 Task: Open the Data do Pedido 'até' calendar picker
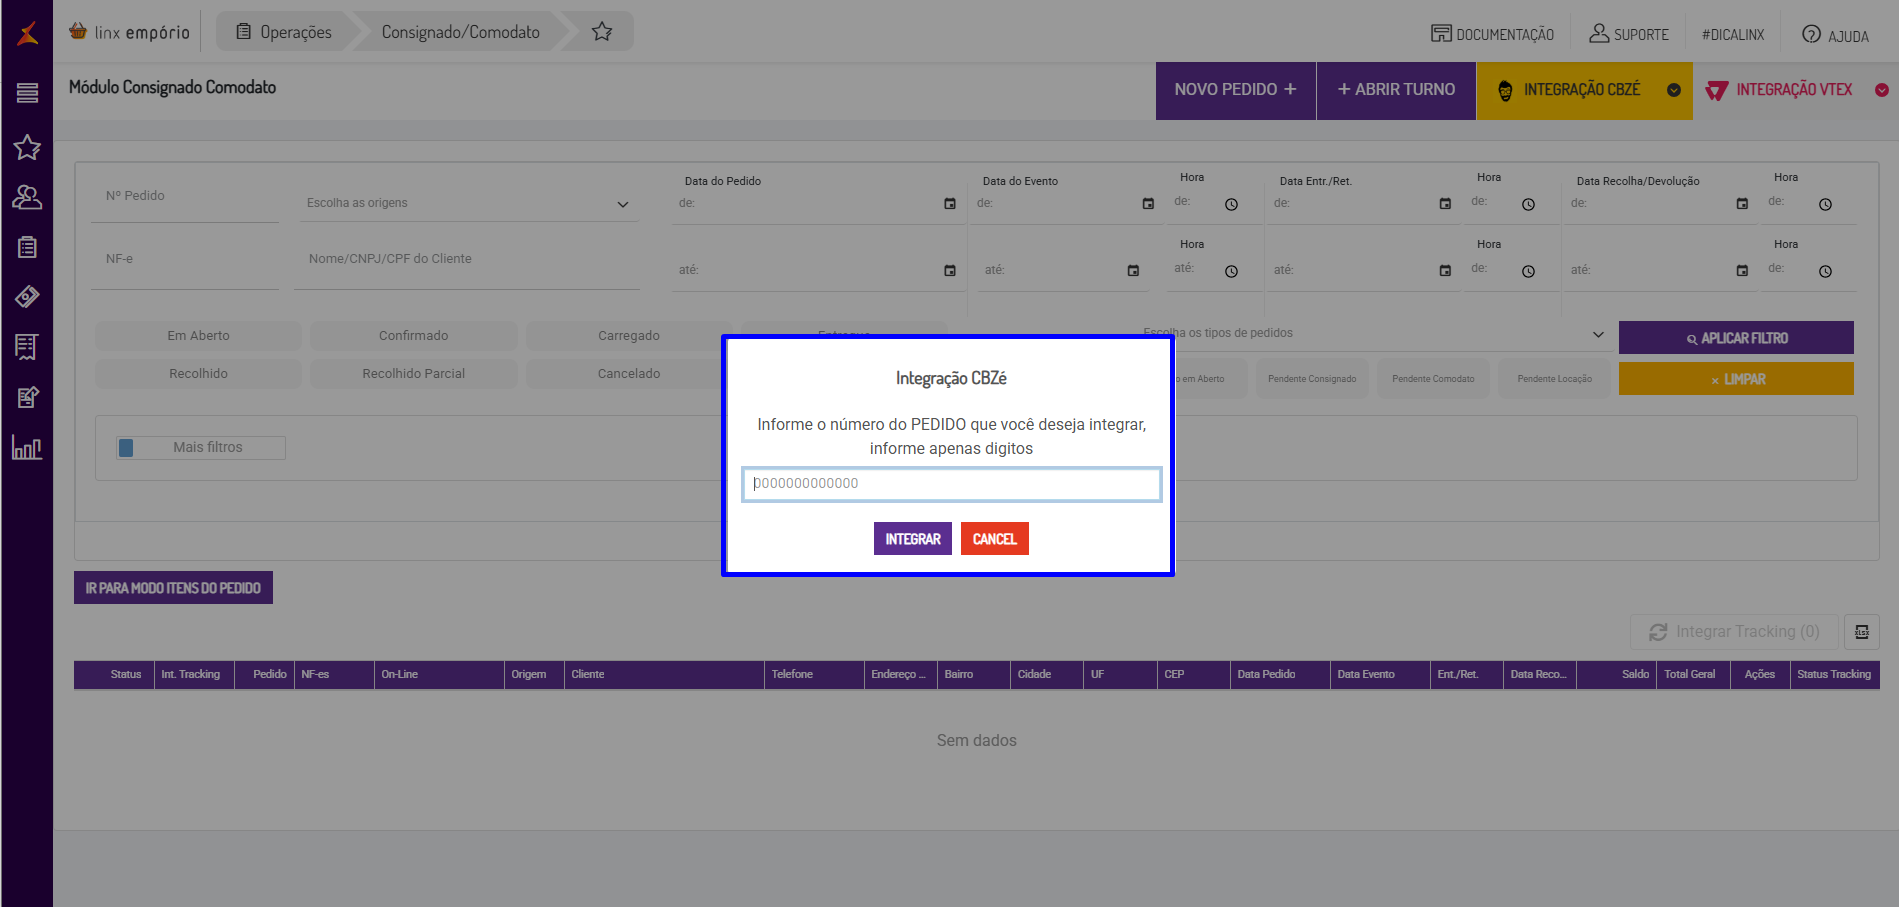pos(950,271)
